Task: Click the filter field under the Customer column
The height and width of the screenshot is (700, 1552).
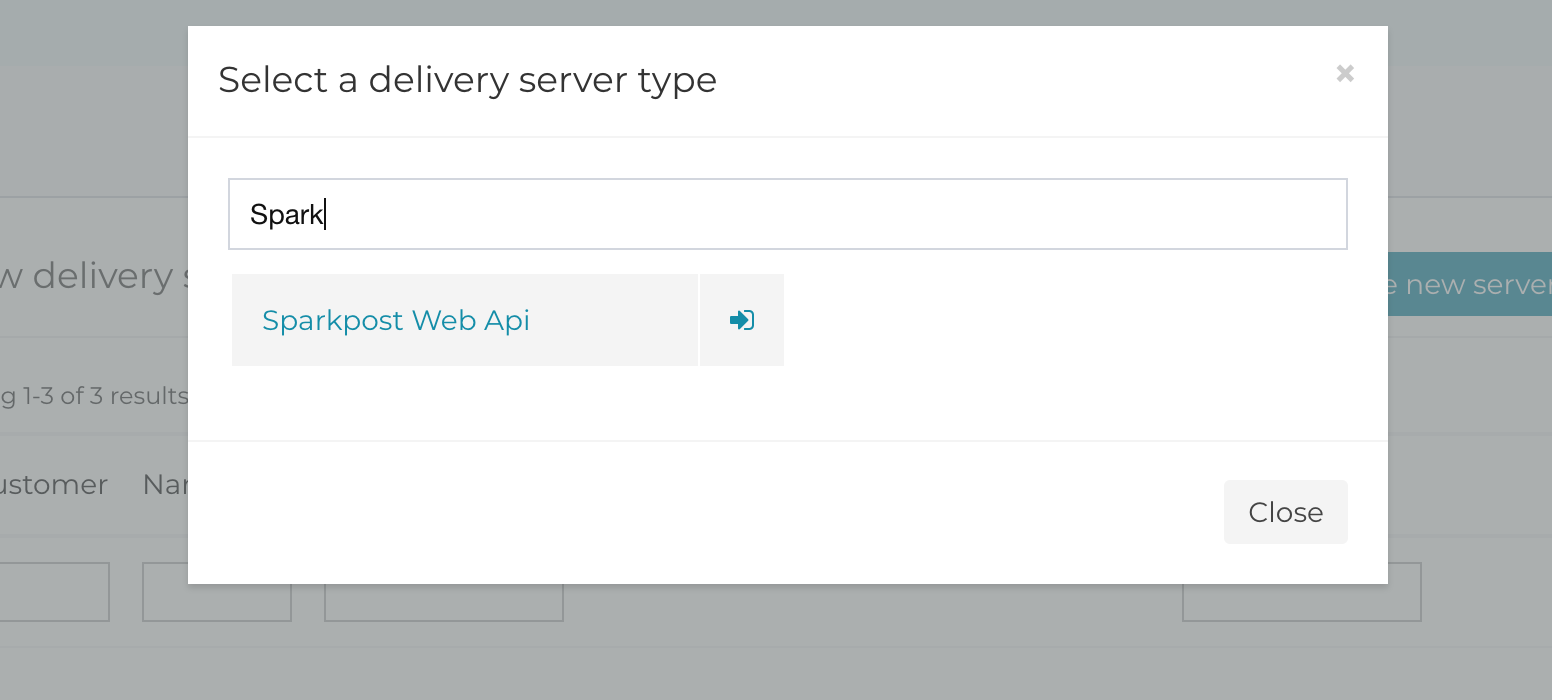Action: (55, 592)
